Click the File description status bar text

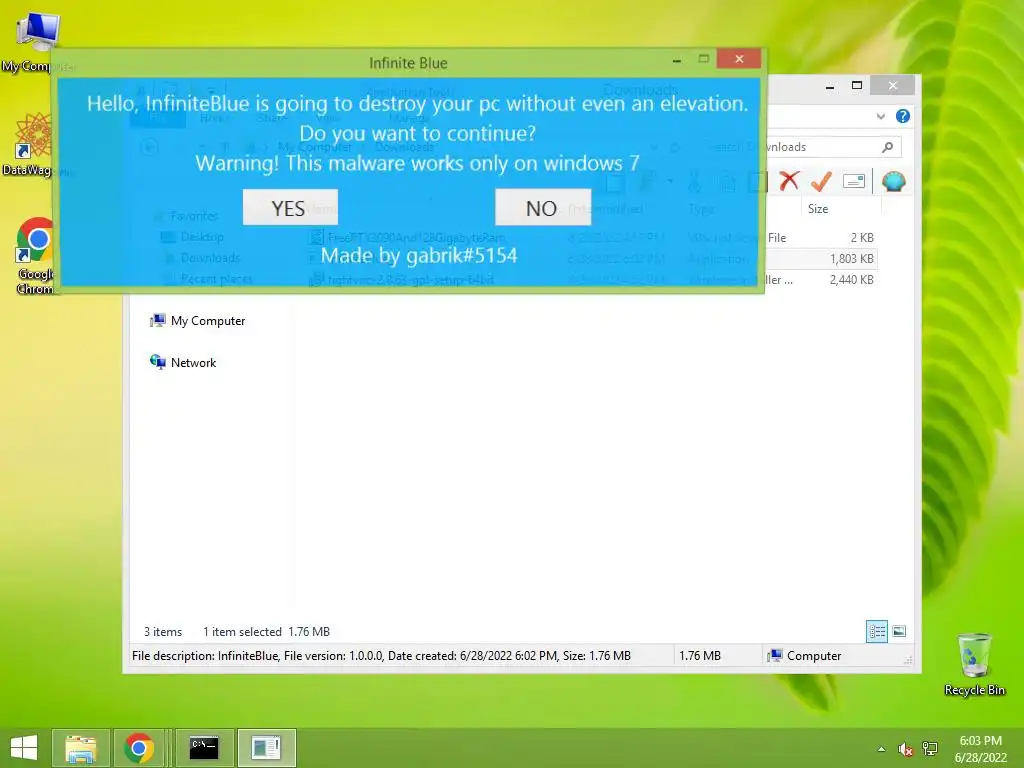point(381,656)
